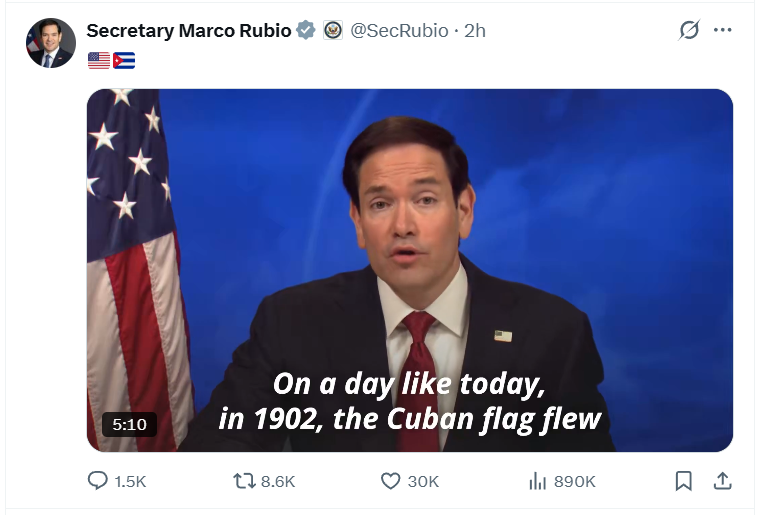Open replies via the 1.5K count
Viewport: 779px width, 515px height.
click(130, 481)
